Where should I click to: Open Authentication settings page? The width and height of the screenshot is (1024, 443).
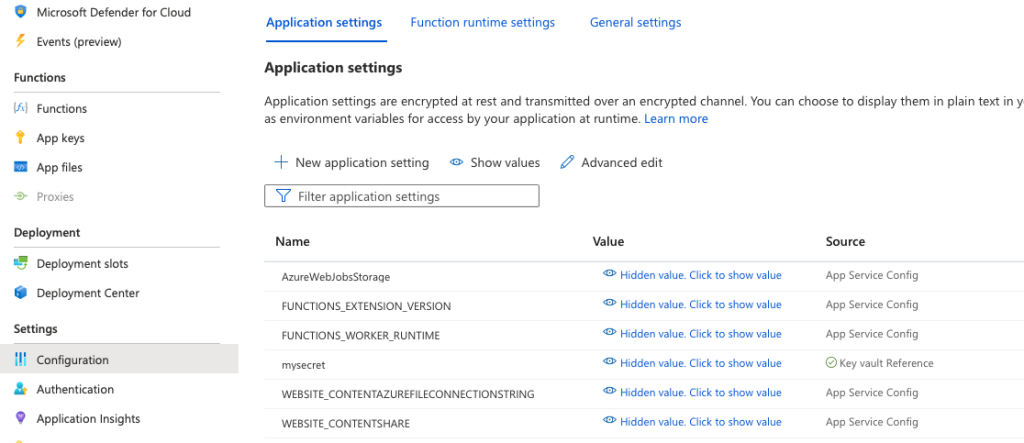[75, 389]
